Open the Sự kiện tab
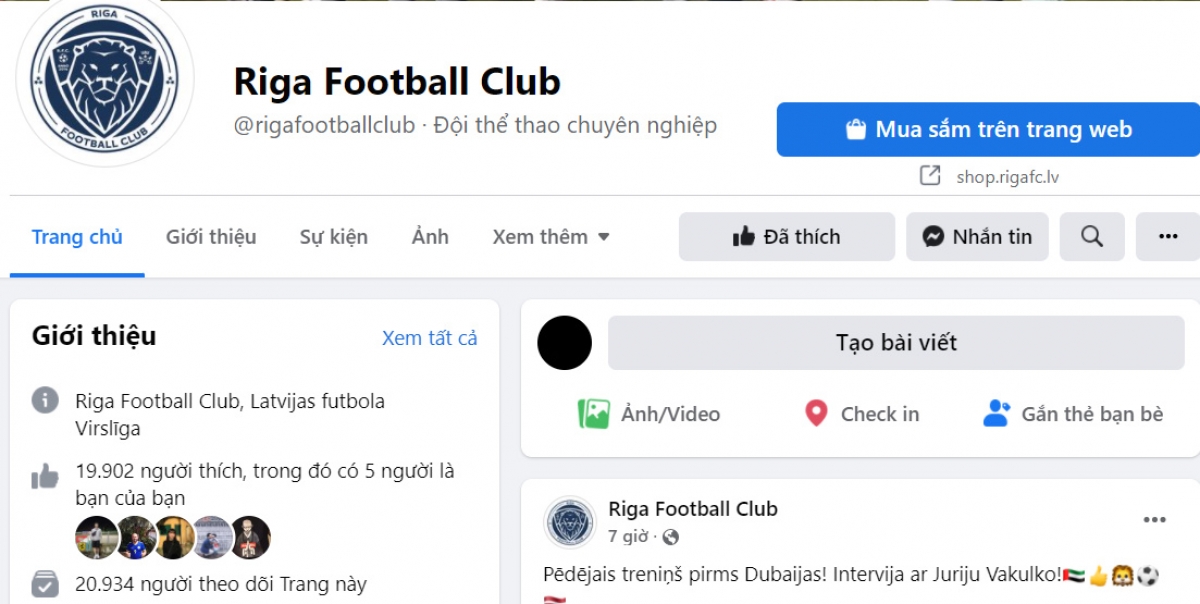 334,237
